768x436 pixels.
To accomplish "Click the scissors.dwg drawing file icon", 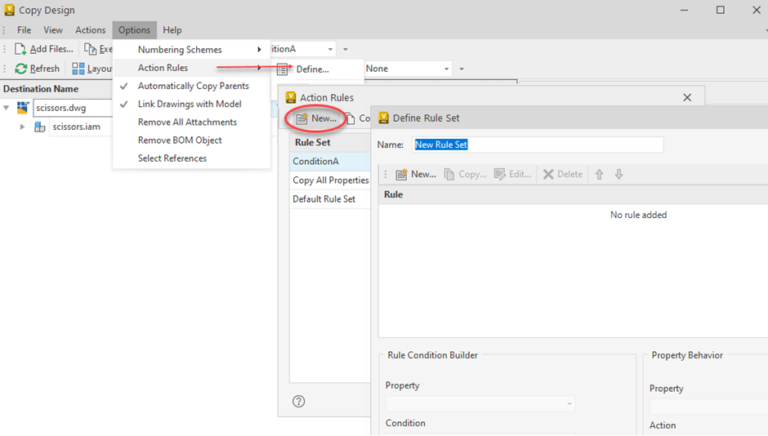I will point(23,108).
